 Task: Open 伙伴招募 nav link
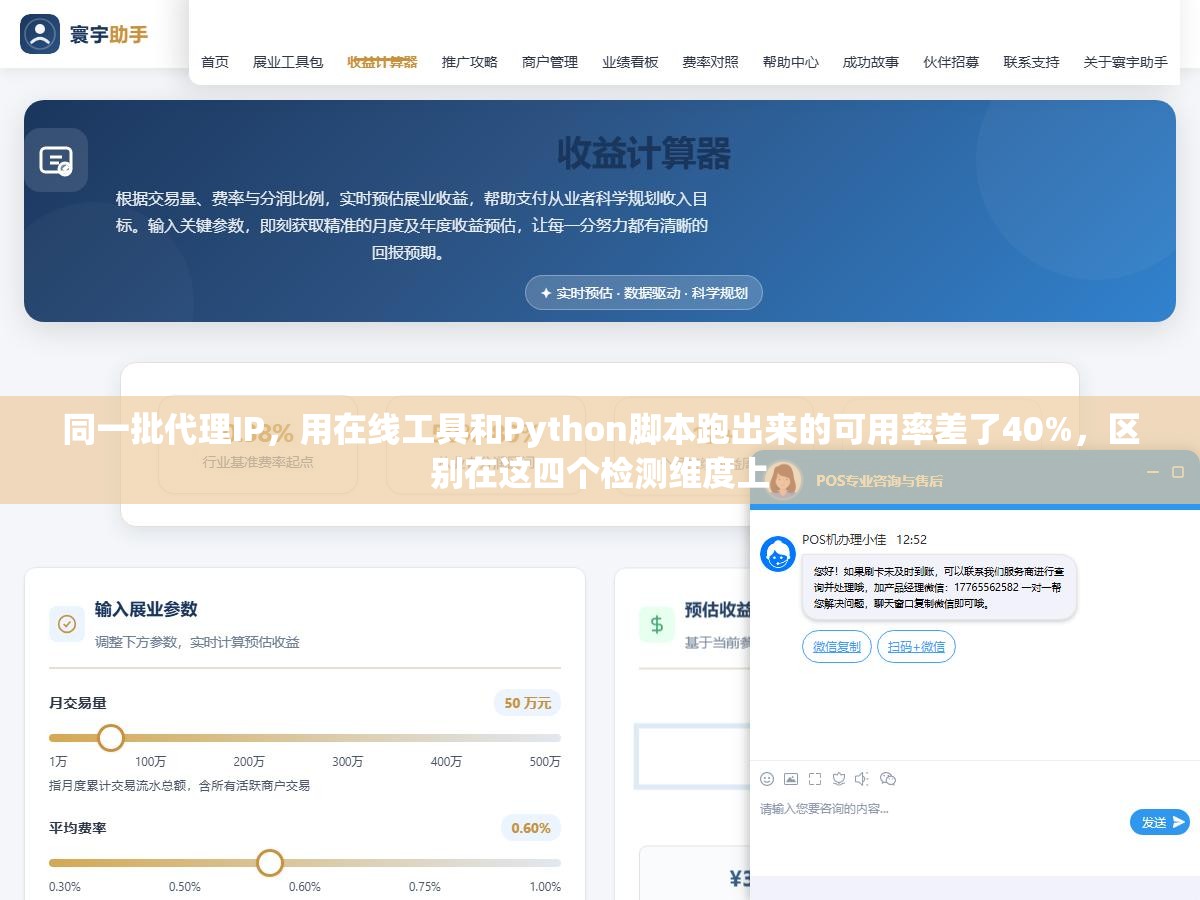point(951,62)
